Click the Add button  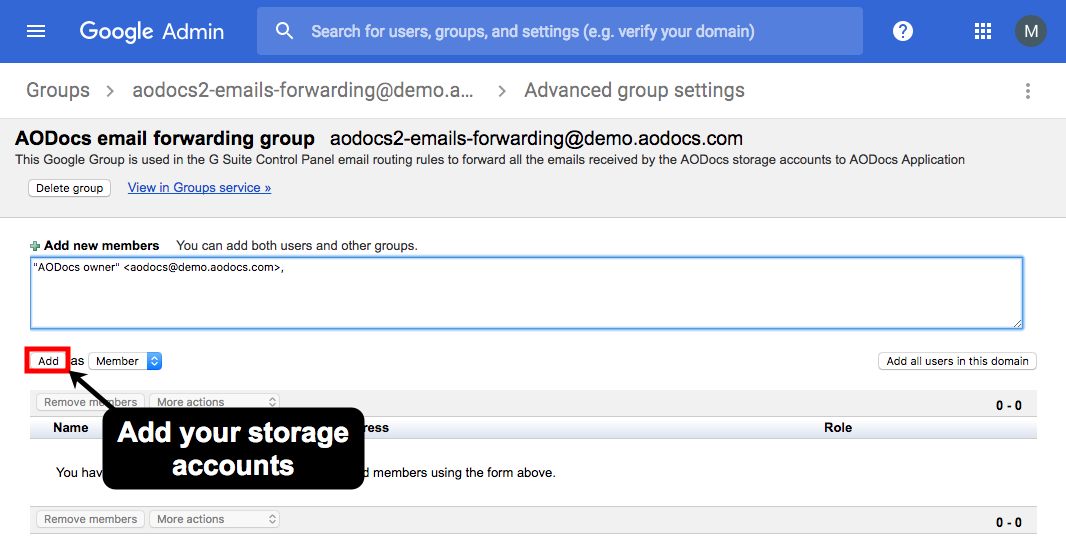click(48, 361)
